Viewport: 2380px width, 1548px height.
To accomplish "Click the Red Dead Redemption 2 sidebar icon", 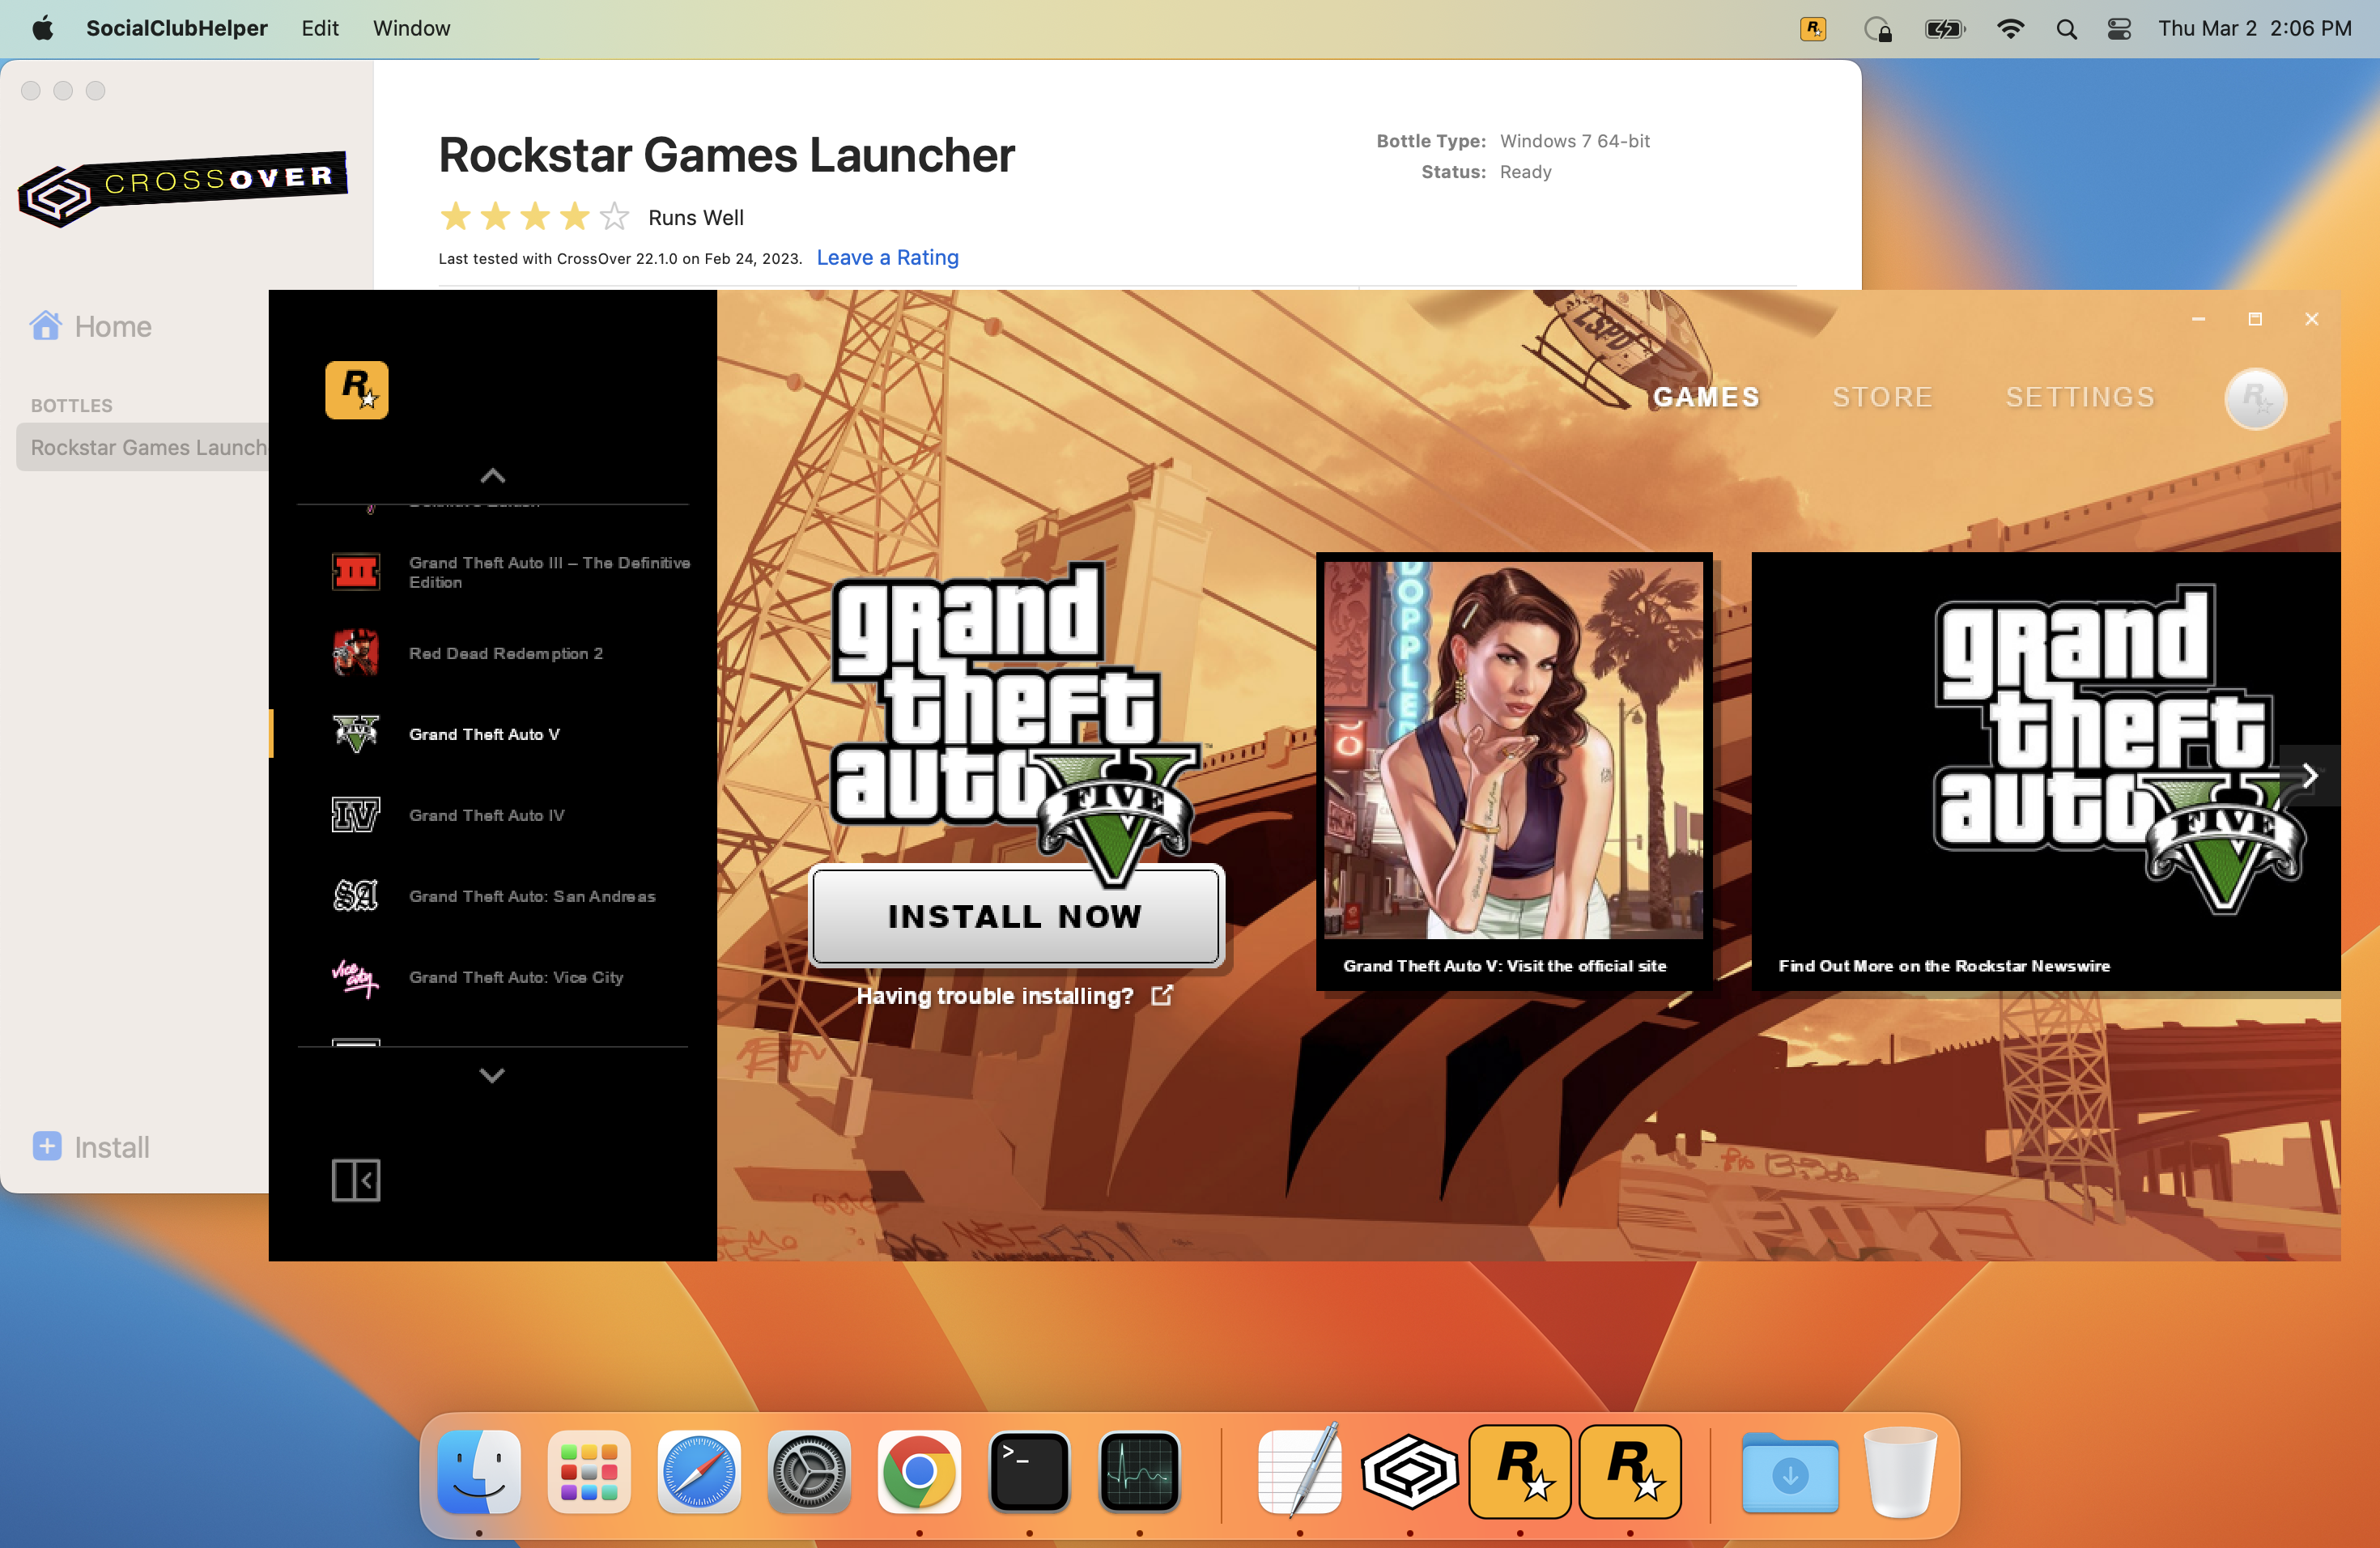I will pos(355,653).
